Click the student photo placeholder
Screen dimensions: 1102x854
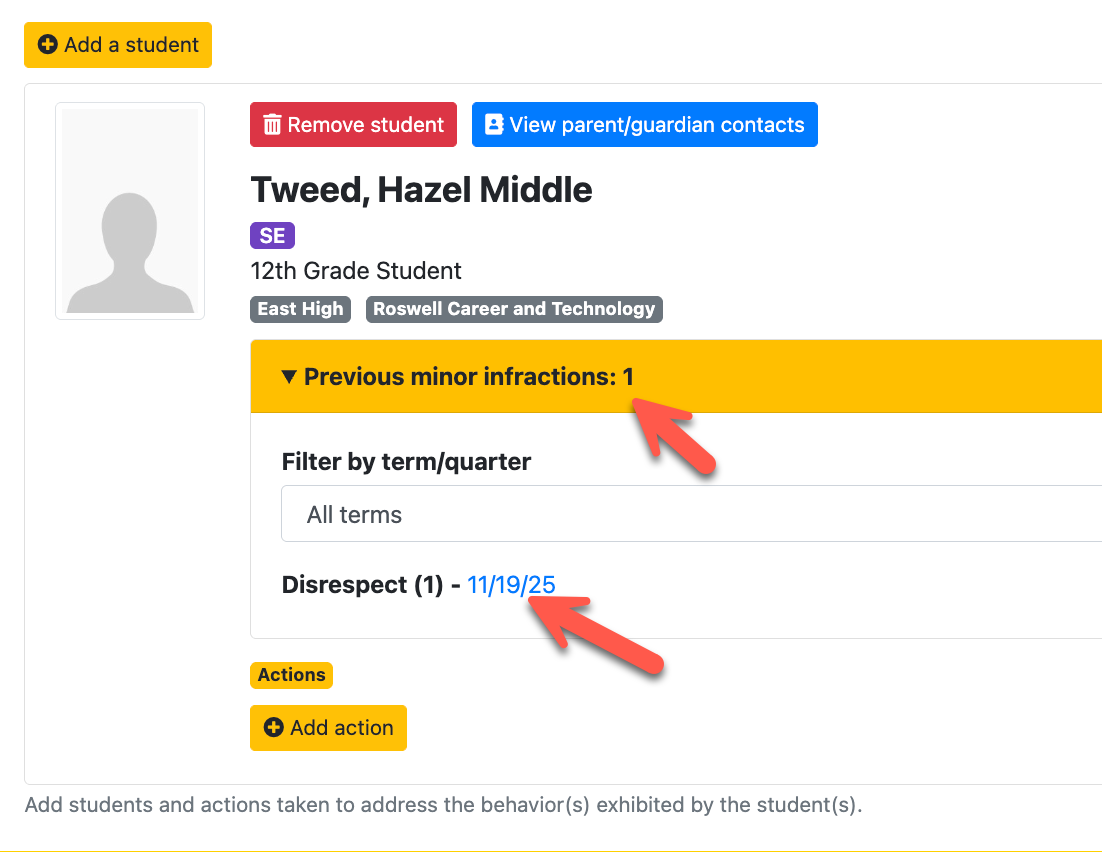(x=130, y=211)
